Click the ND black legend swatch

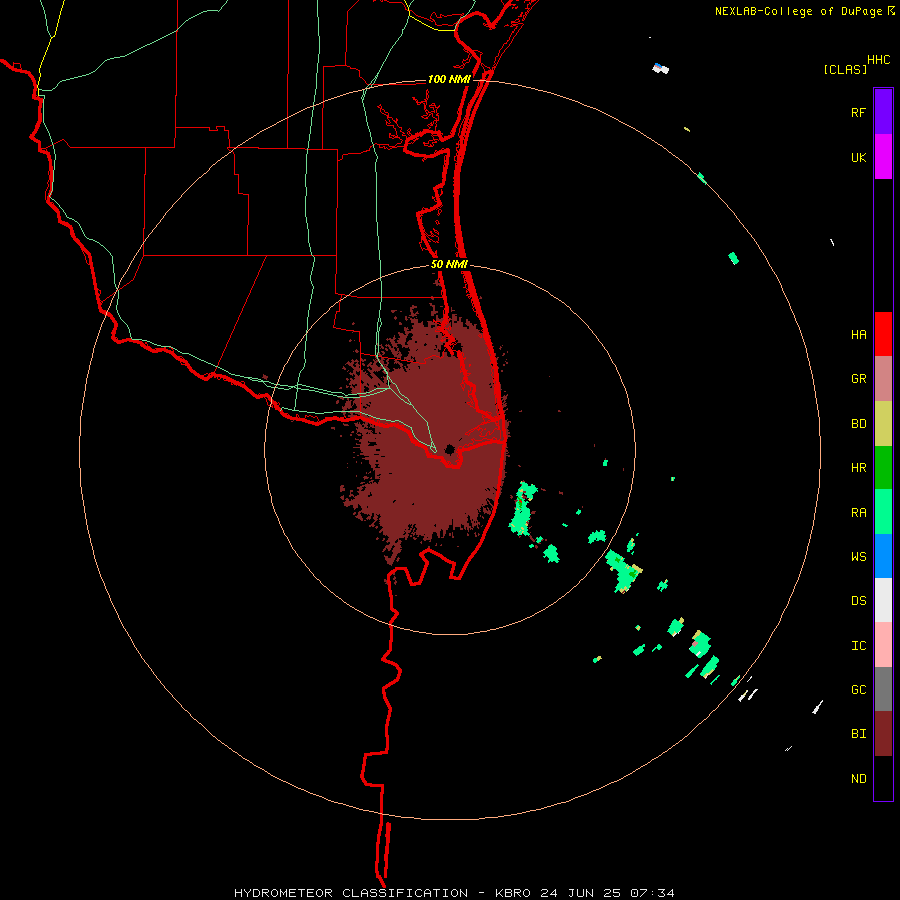(883, 778)
